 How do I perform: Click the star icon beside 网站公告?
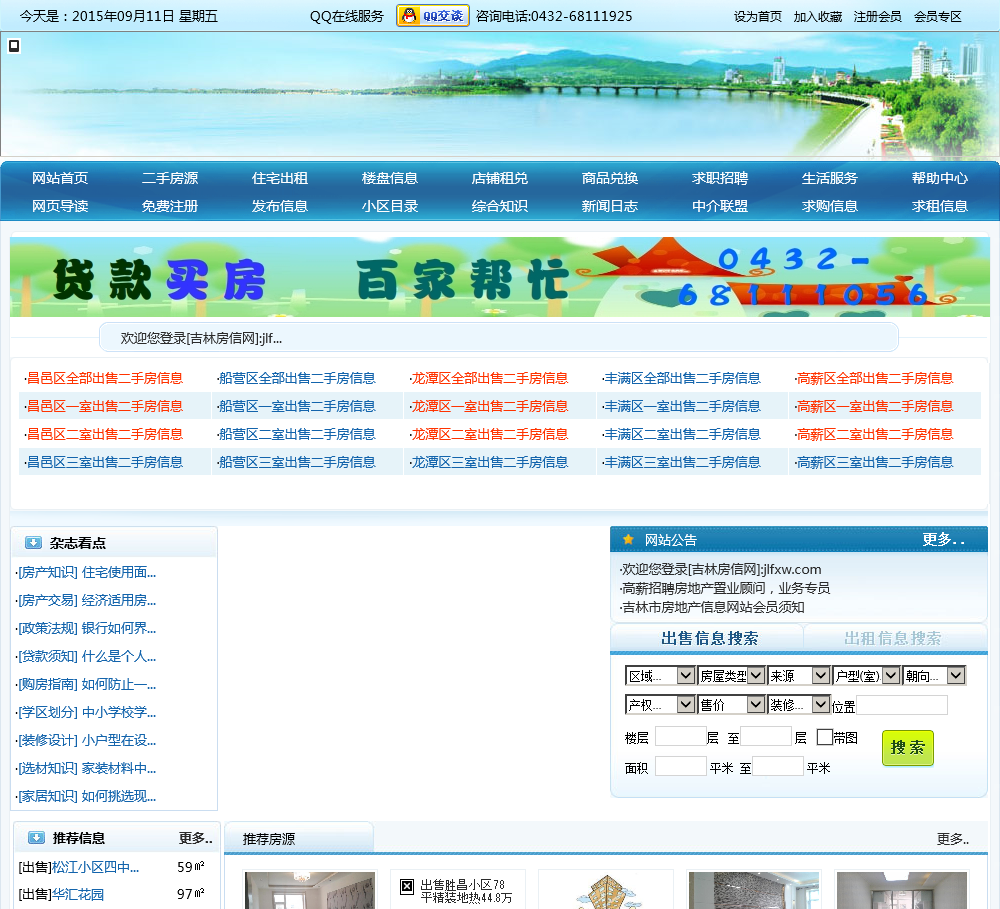click(x=628, y=540)
